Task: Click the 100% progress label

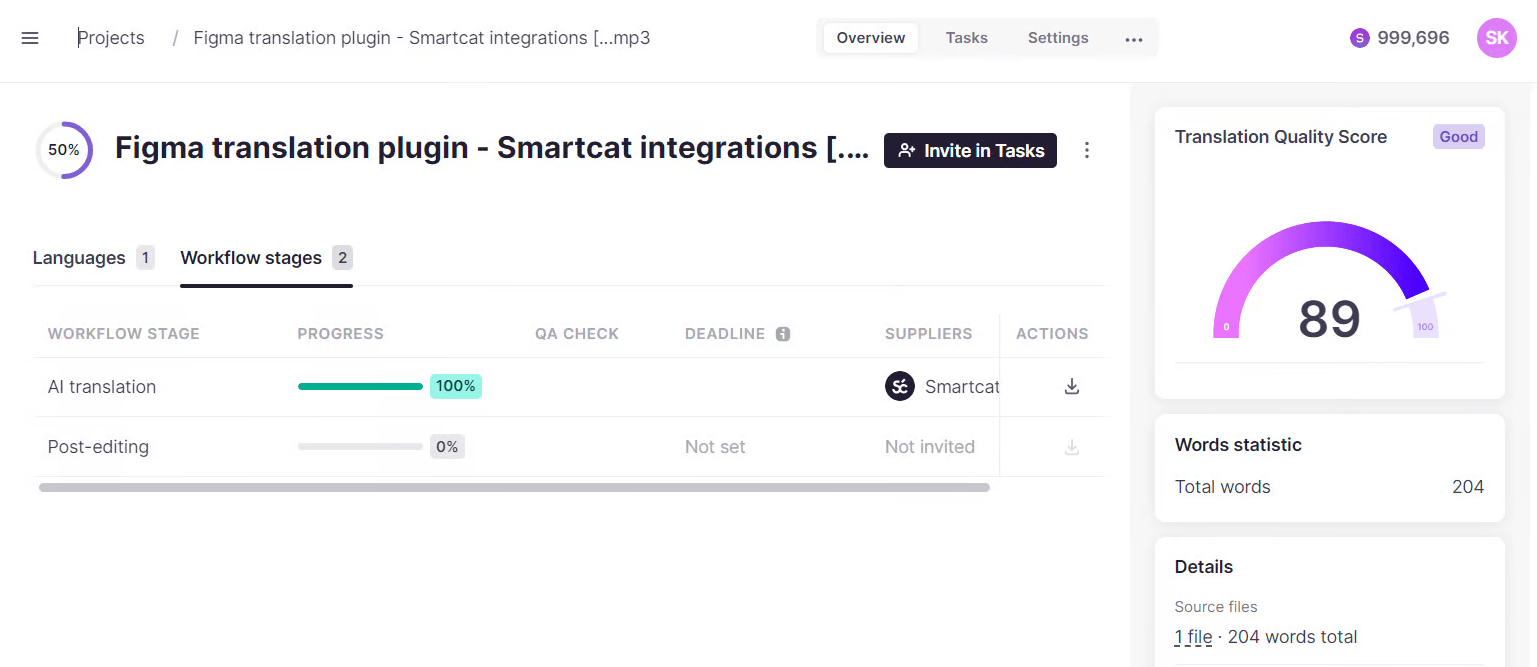Action: (x=456, y=387)
